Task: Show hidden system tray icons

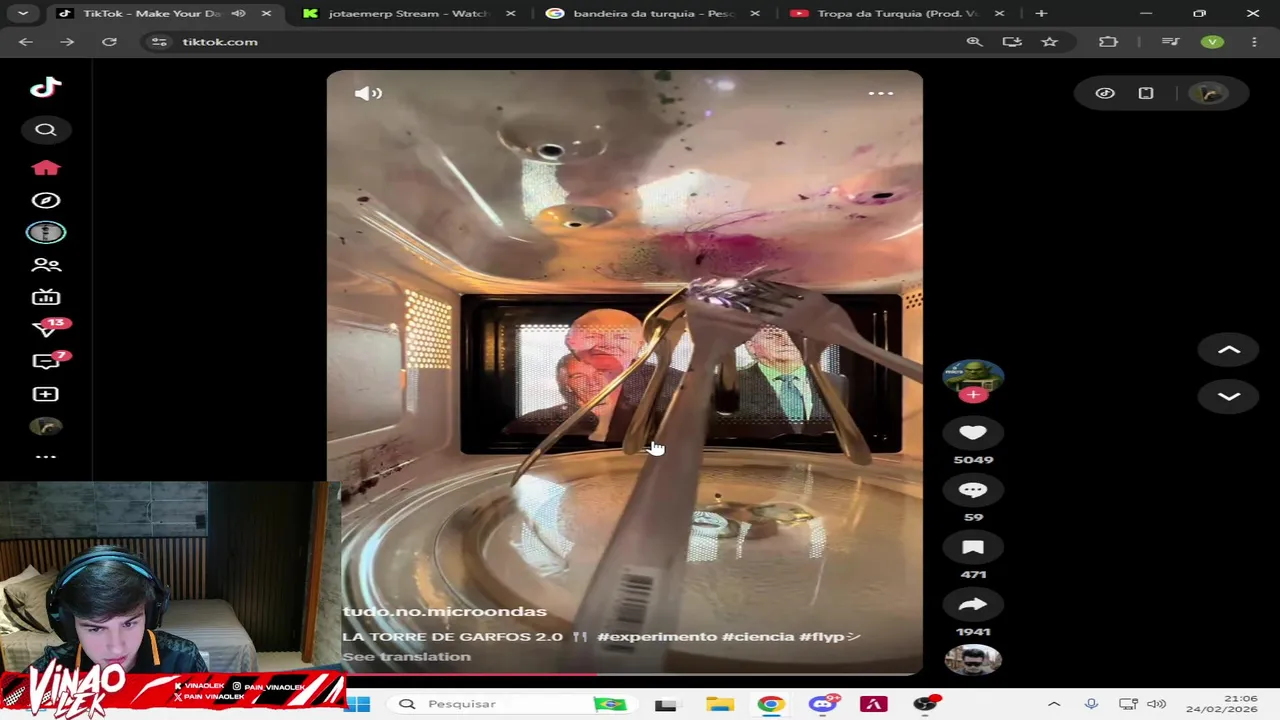Action: tap(1053, 704)
